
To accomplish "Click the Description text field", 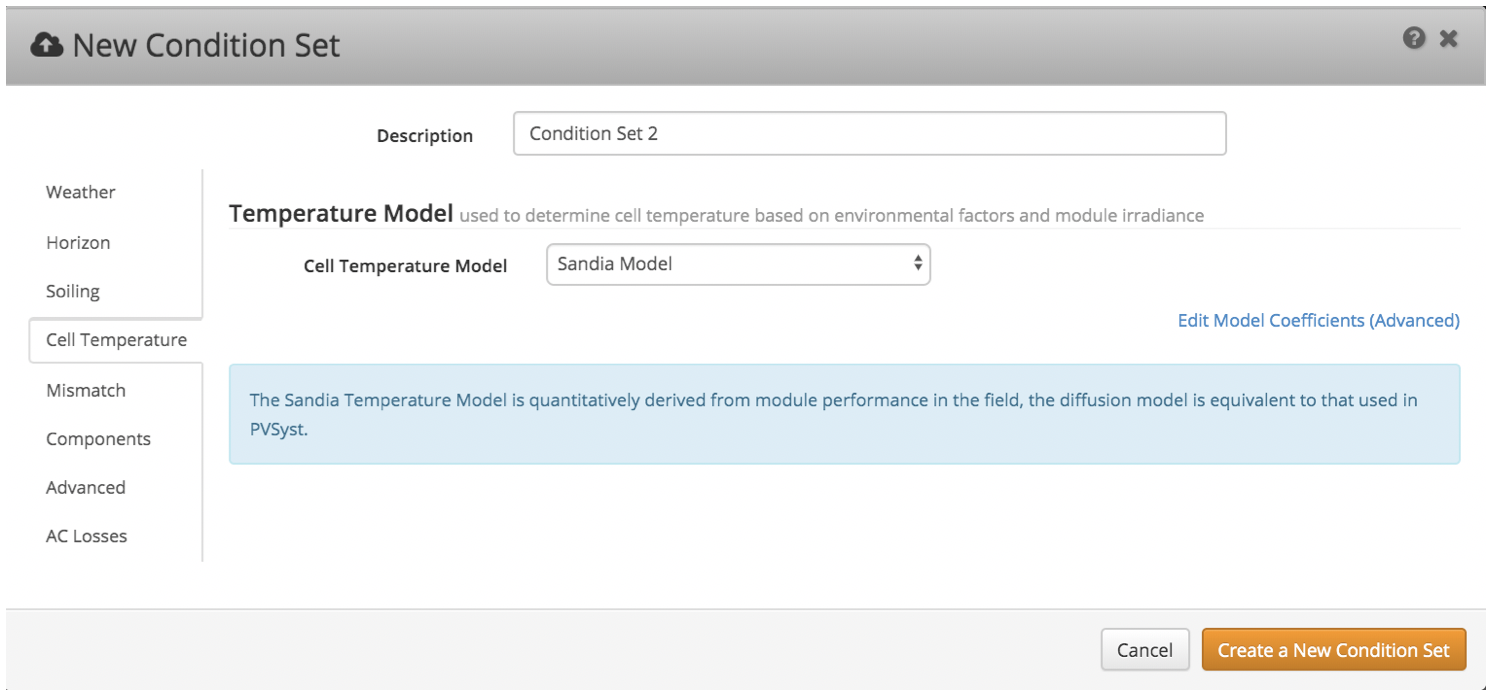I will click(x=869, y=134).
